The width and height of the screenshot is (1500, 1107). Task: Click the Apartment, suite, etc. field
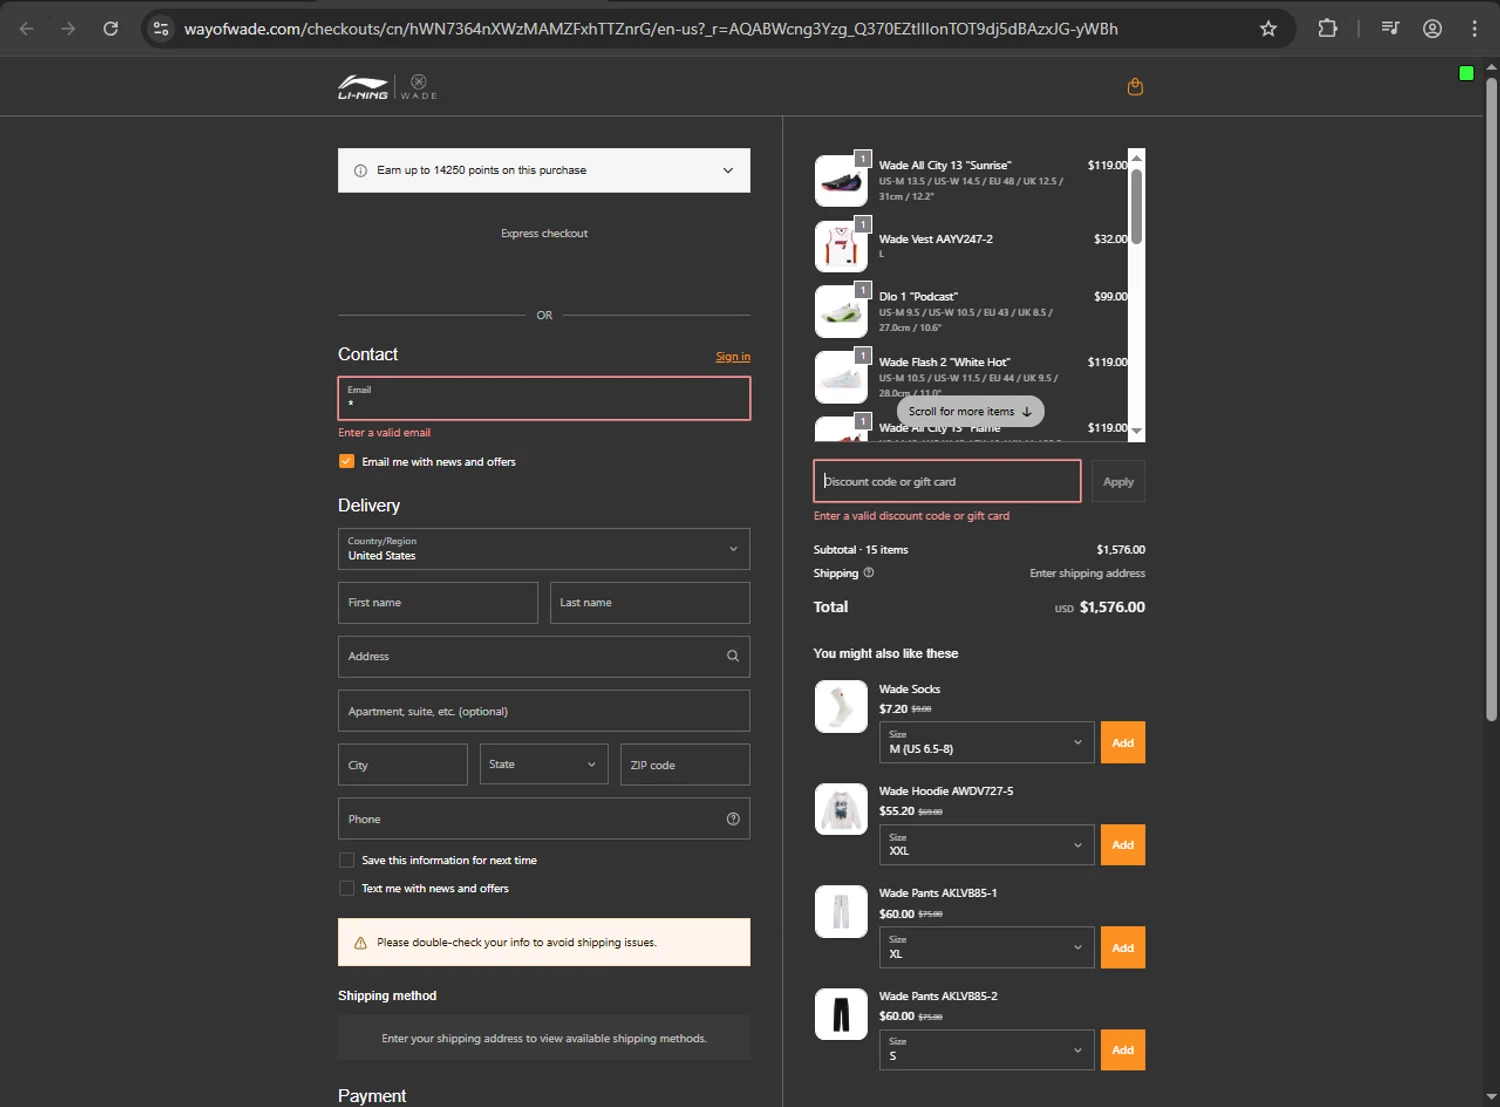544,711
